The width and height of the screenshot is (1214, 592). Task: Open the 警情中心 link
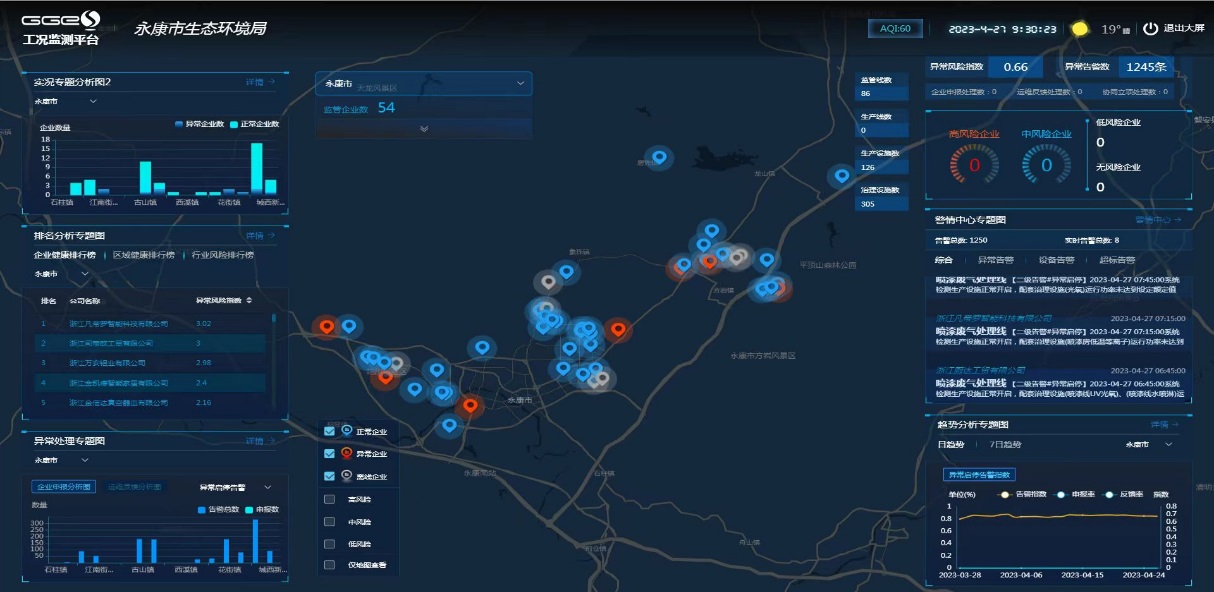pos(1157,220)
